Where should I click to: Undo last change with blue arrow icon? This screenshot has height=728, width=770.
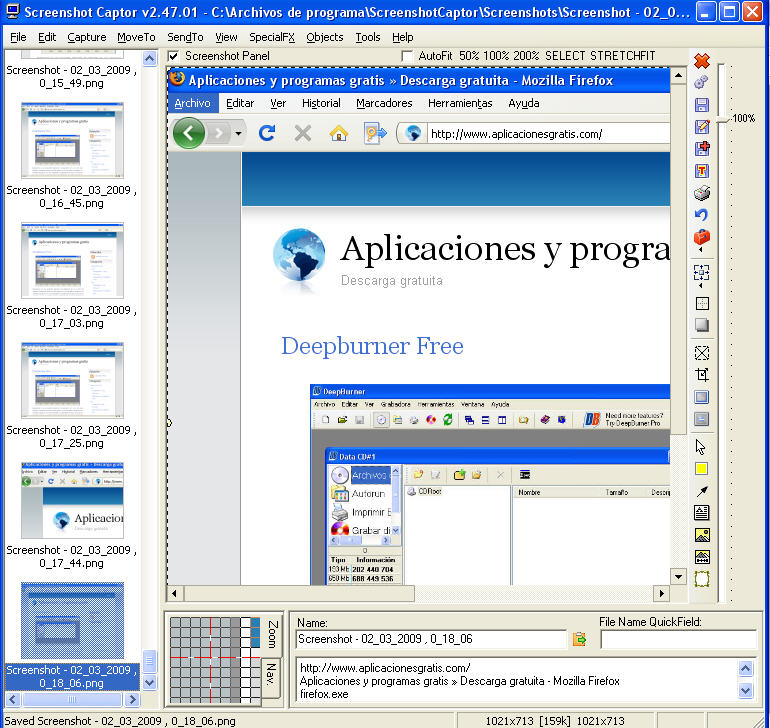(702, 215)
